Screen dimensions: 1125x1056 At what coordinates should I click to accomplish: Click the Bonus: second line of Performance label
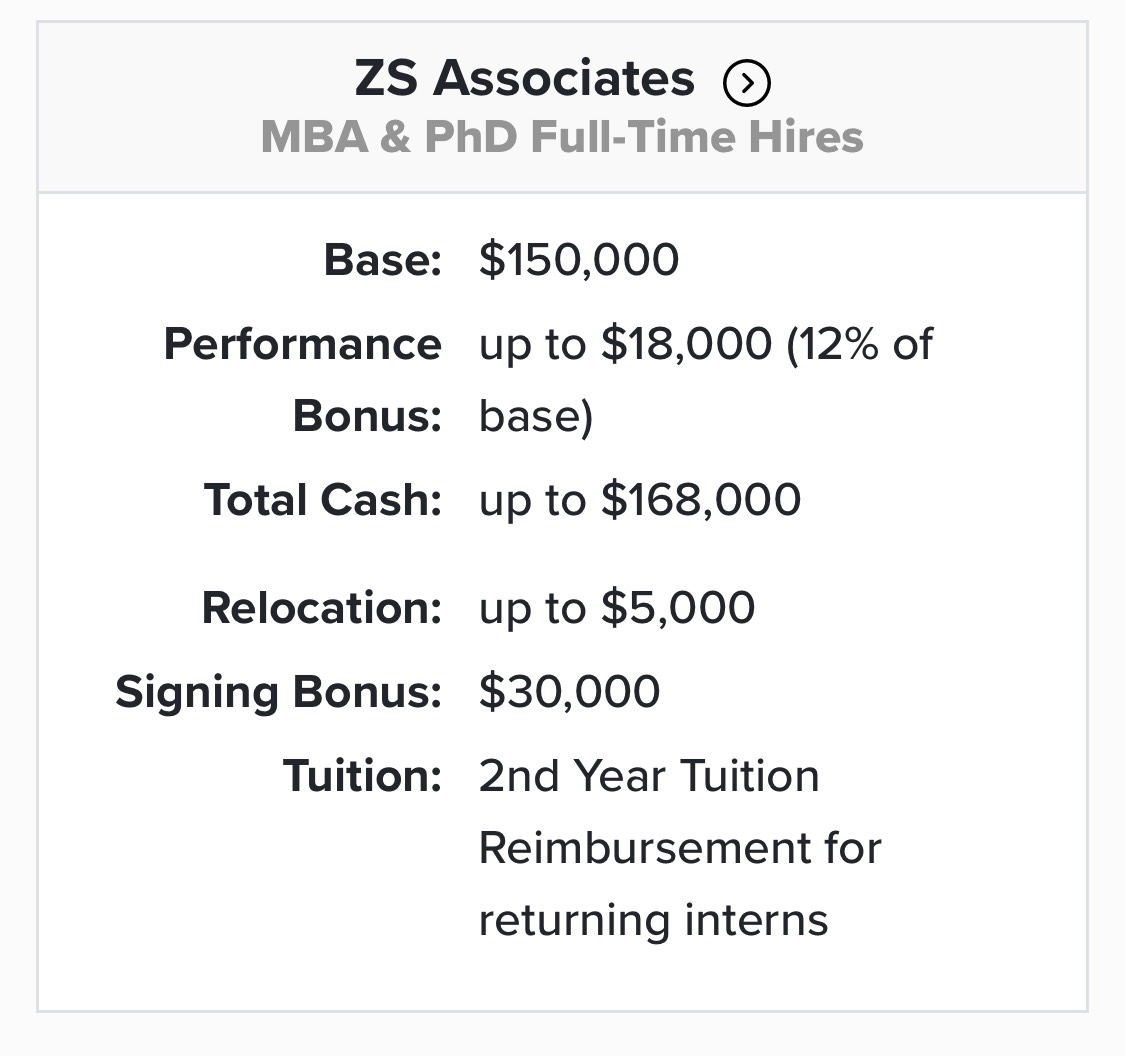point(367,416)
